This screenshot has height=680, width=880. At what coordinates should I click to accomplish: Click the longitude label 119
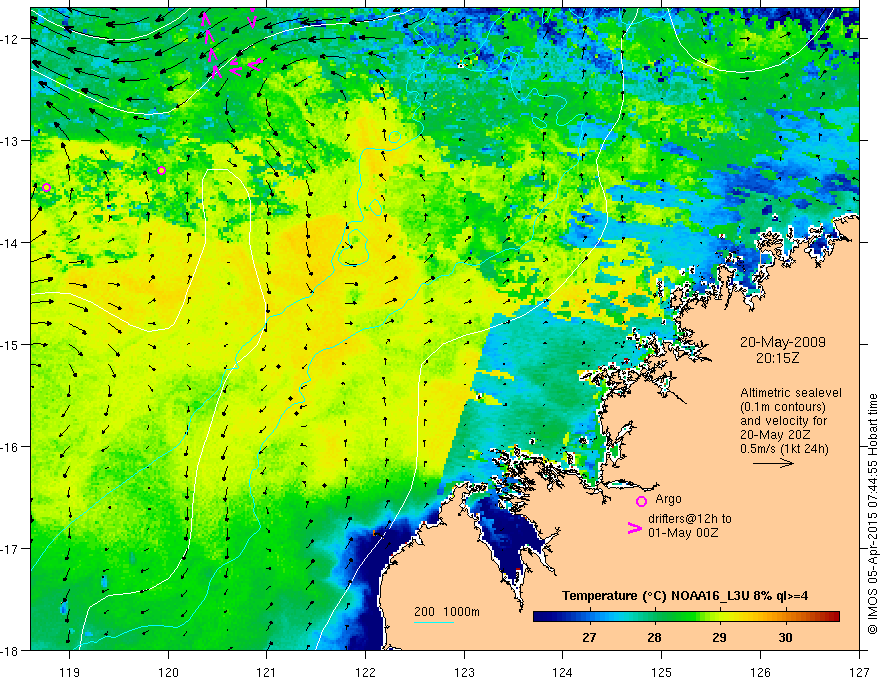click(70, 672)
